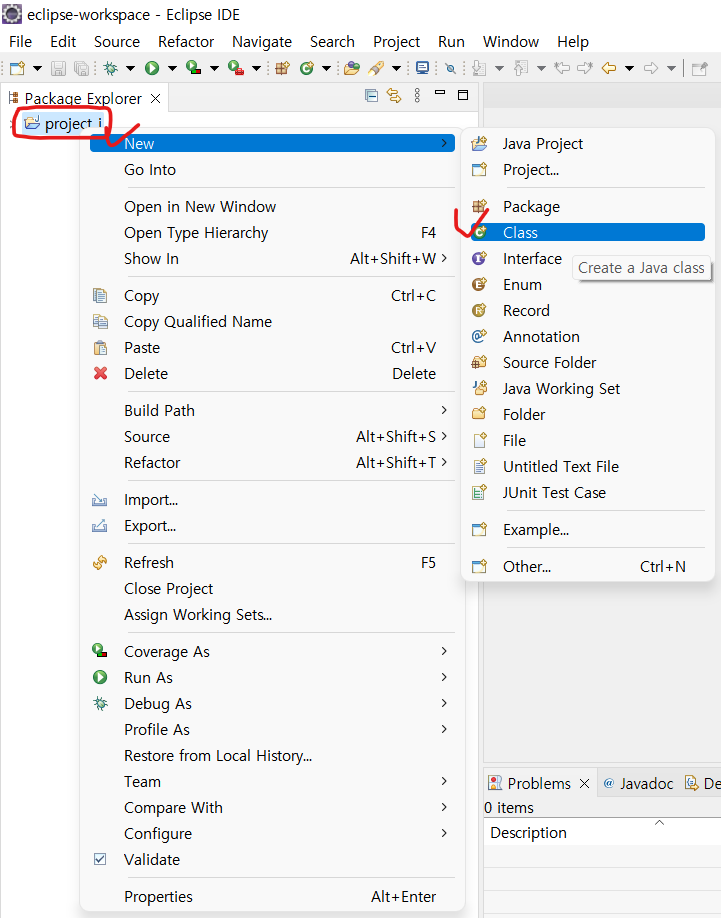Select Restore from Local History...
Viewport: 721px width, 918px height.
coord(272,756)
